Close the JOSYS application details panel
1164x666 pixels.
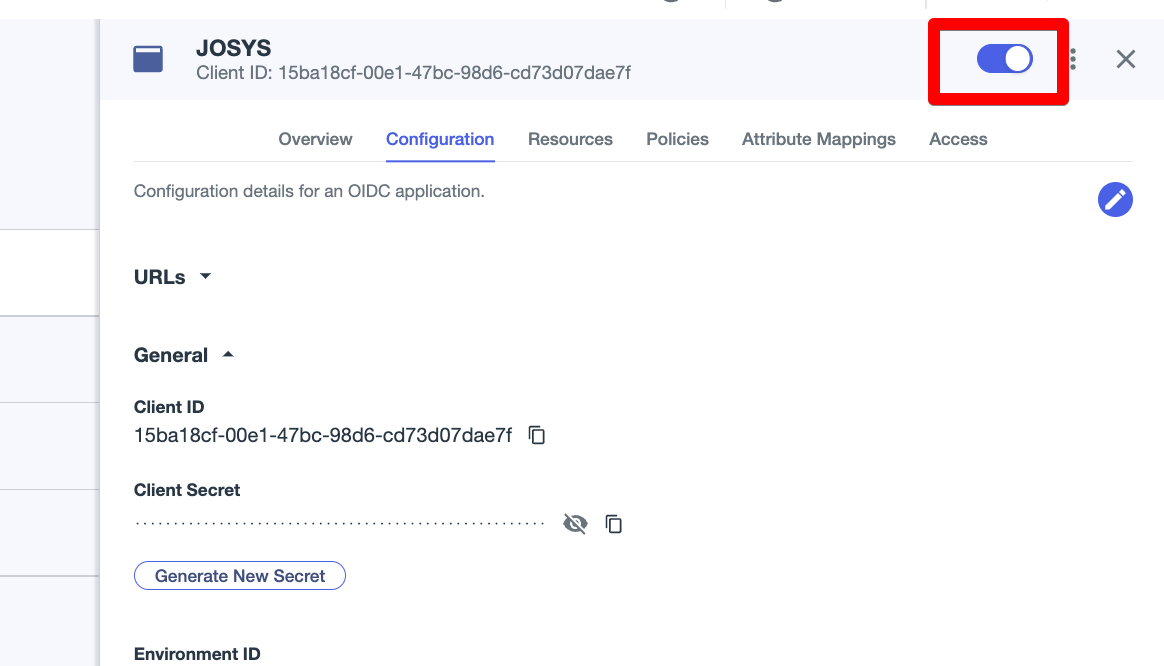(1126, 60)
